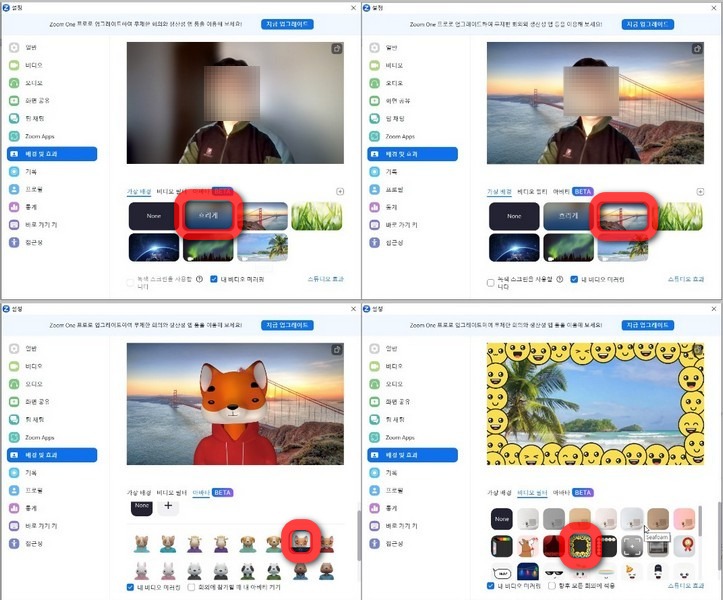The image size is (723, 600).
Task: Open Zoom Apps in the emoji frame window
Action: pos(400,437)
